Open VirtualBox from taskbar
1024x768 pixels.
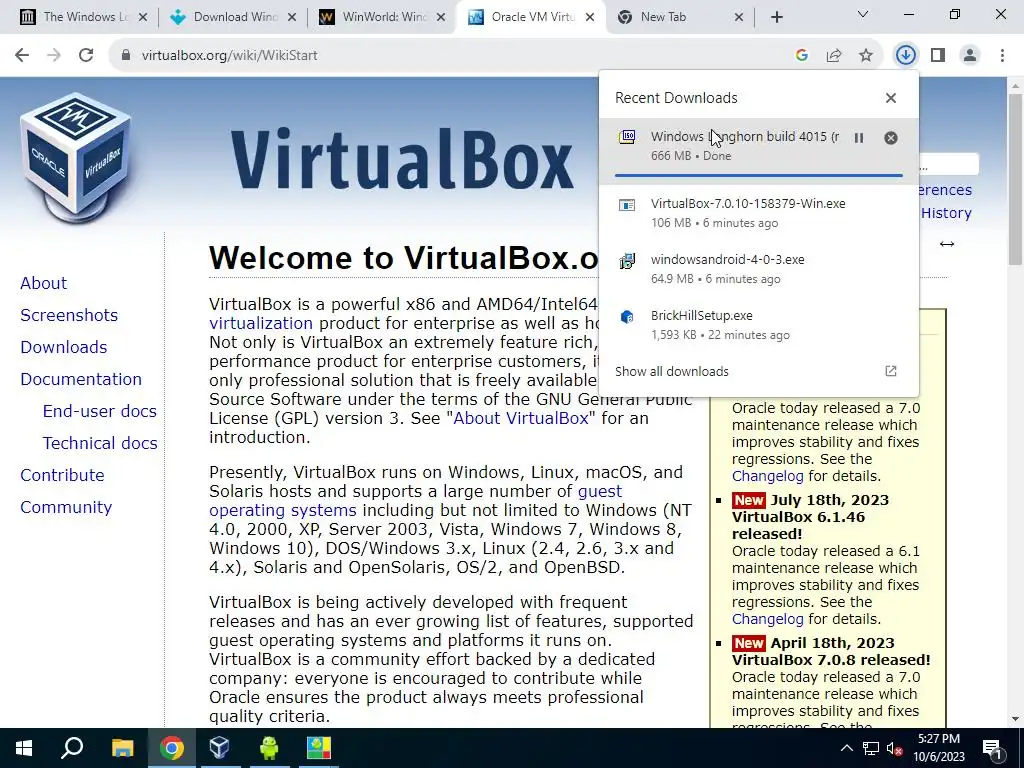[x=219, y=748]
